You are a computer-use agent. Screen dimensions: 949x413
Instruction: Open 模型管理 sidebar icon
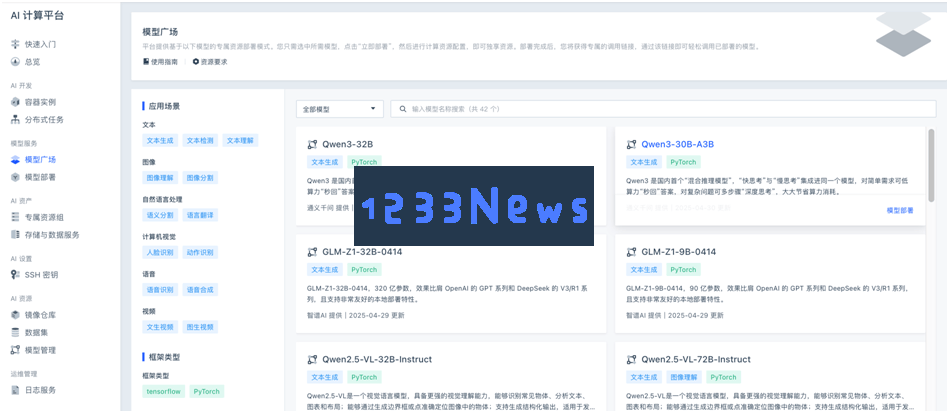coord(16,350)
